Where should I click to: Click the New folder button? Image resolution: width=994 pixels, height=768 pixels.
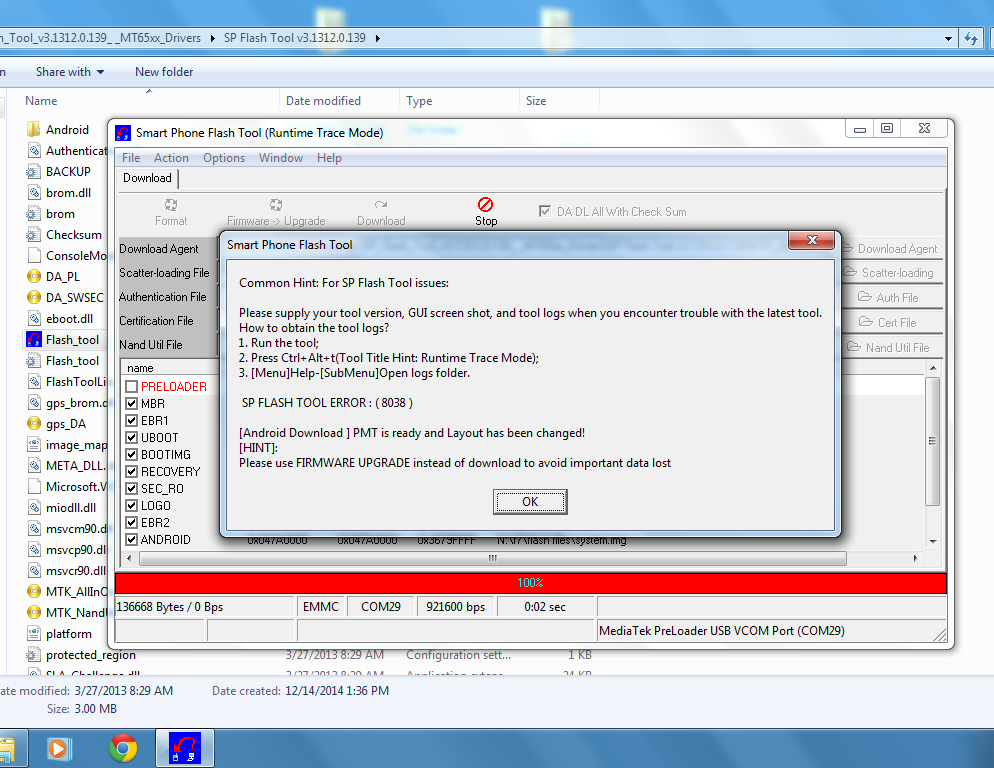[164, 72]
